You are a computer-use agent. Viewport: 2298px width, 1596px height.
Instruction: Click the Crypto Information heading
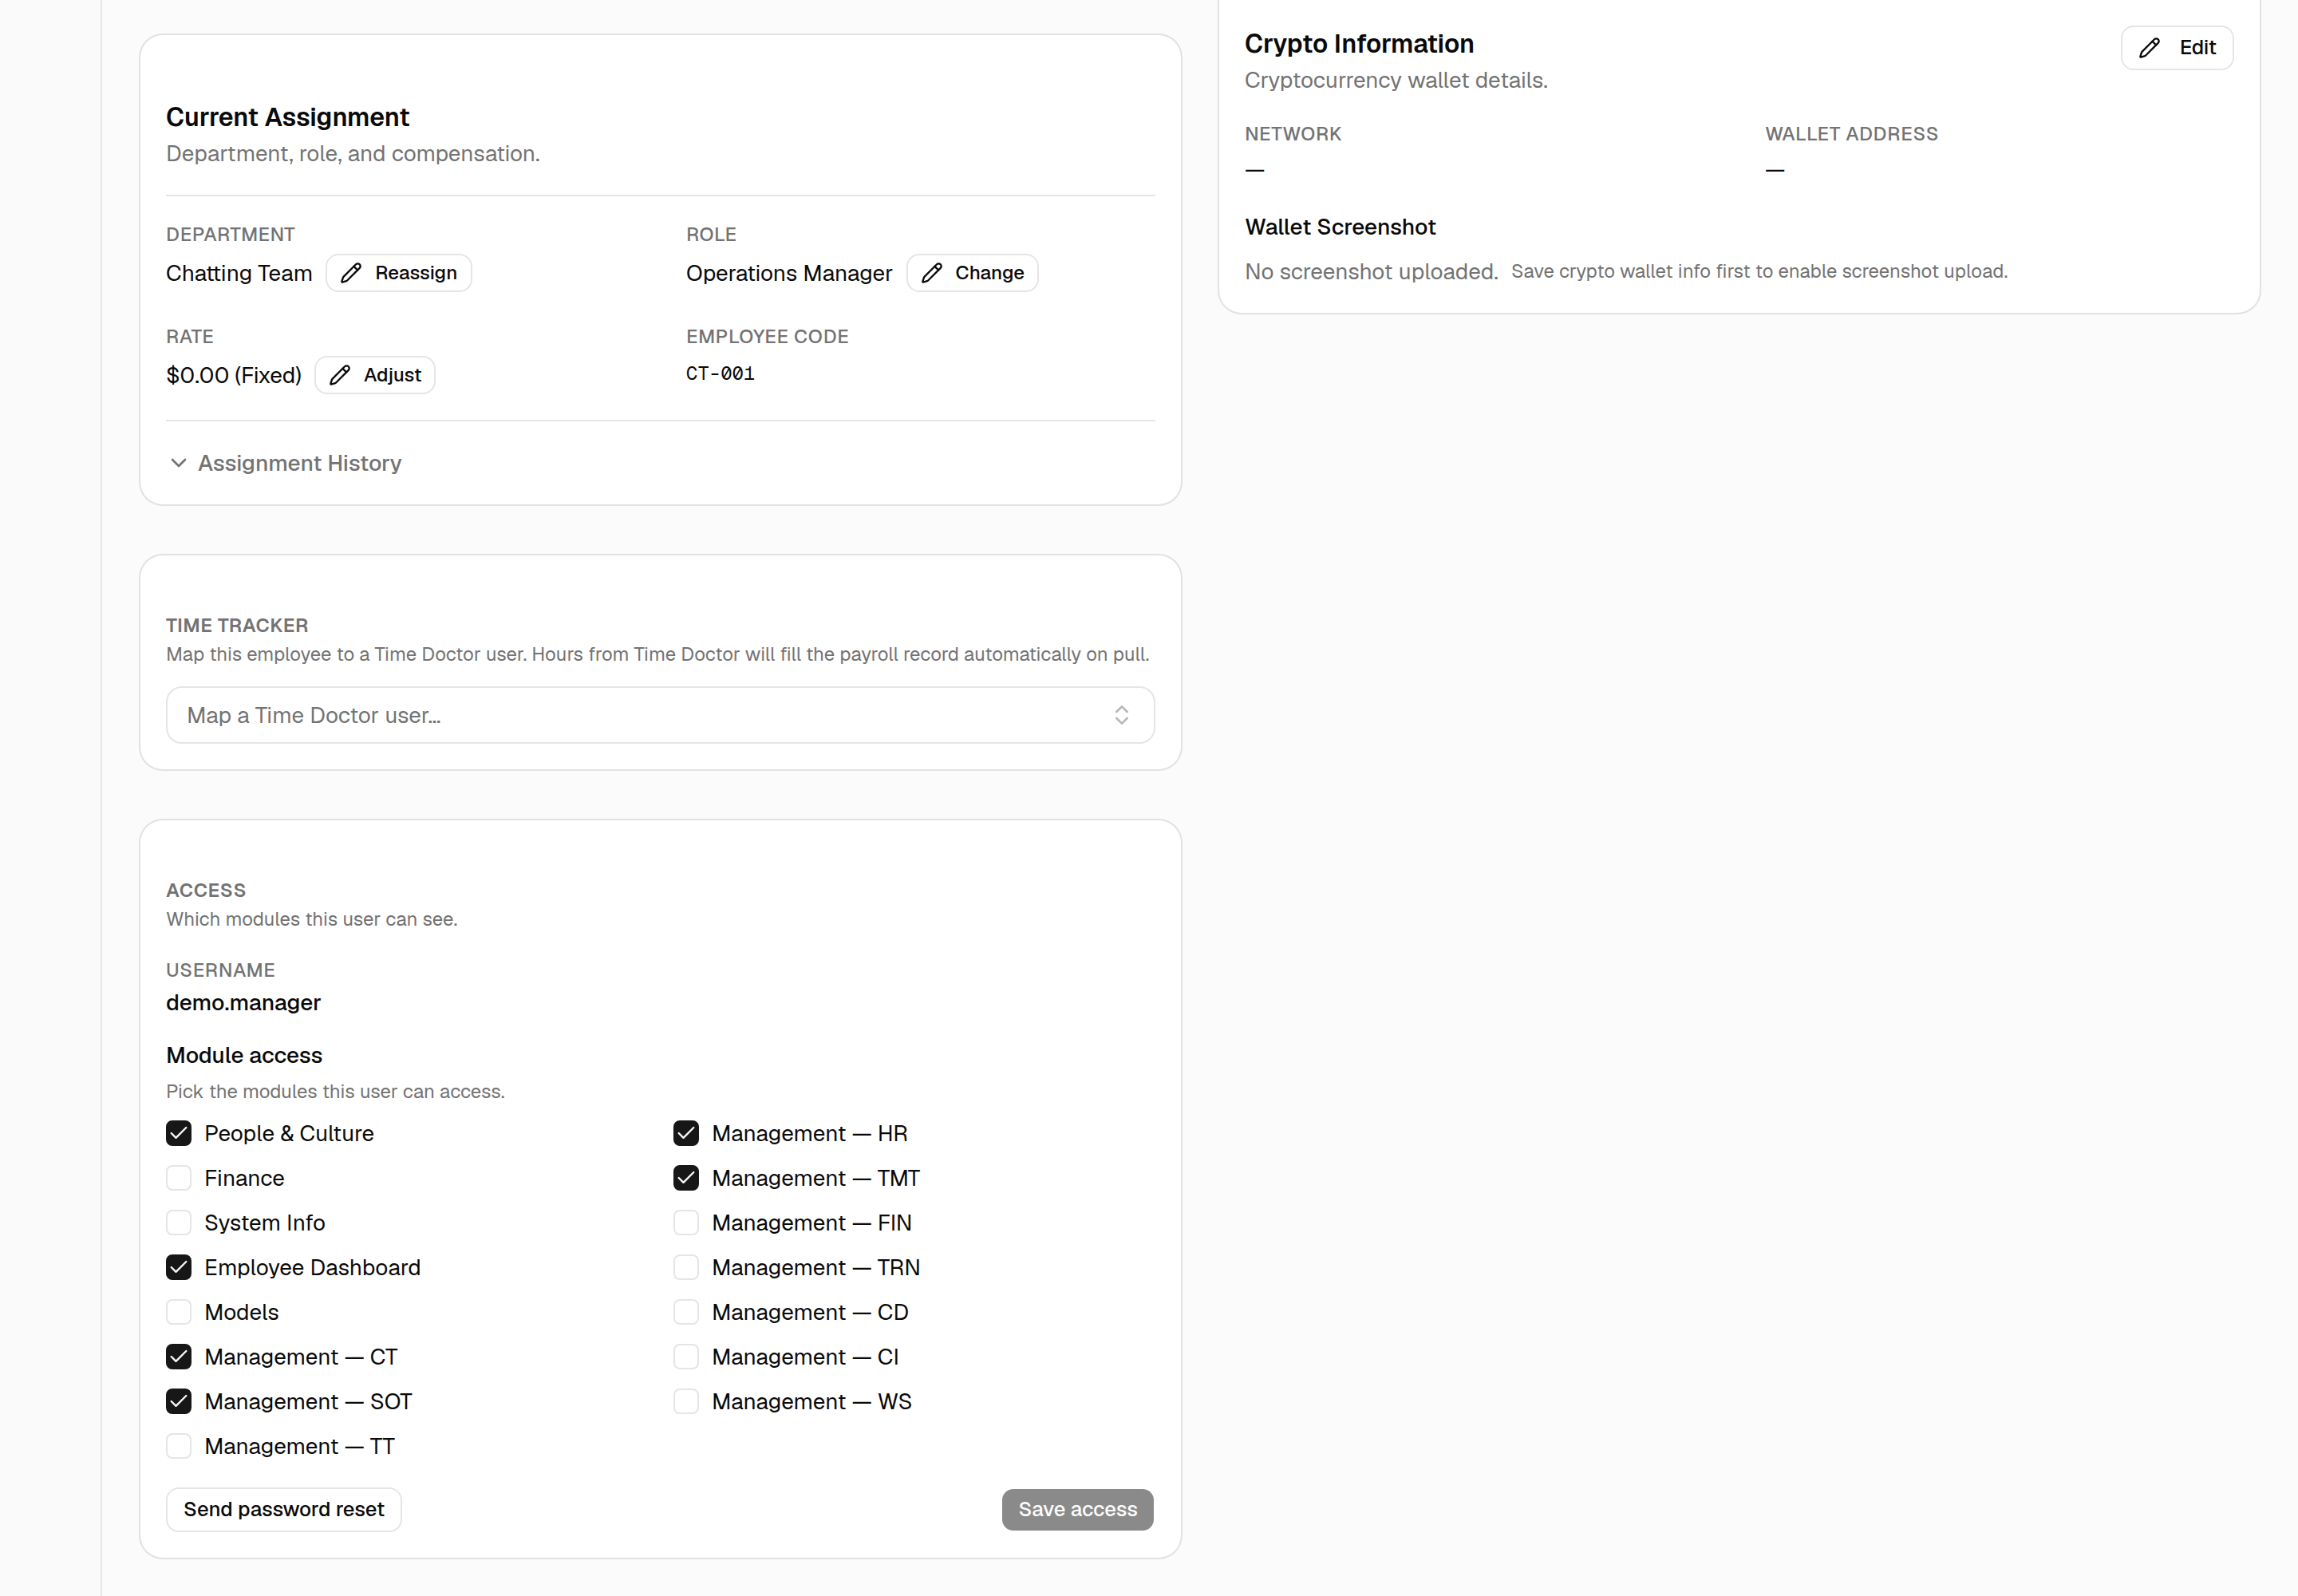click(1359, 44)
